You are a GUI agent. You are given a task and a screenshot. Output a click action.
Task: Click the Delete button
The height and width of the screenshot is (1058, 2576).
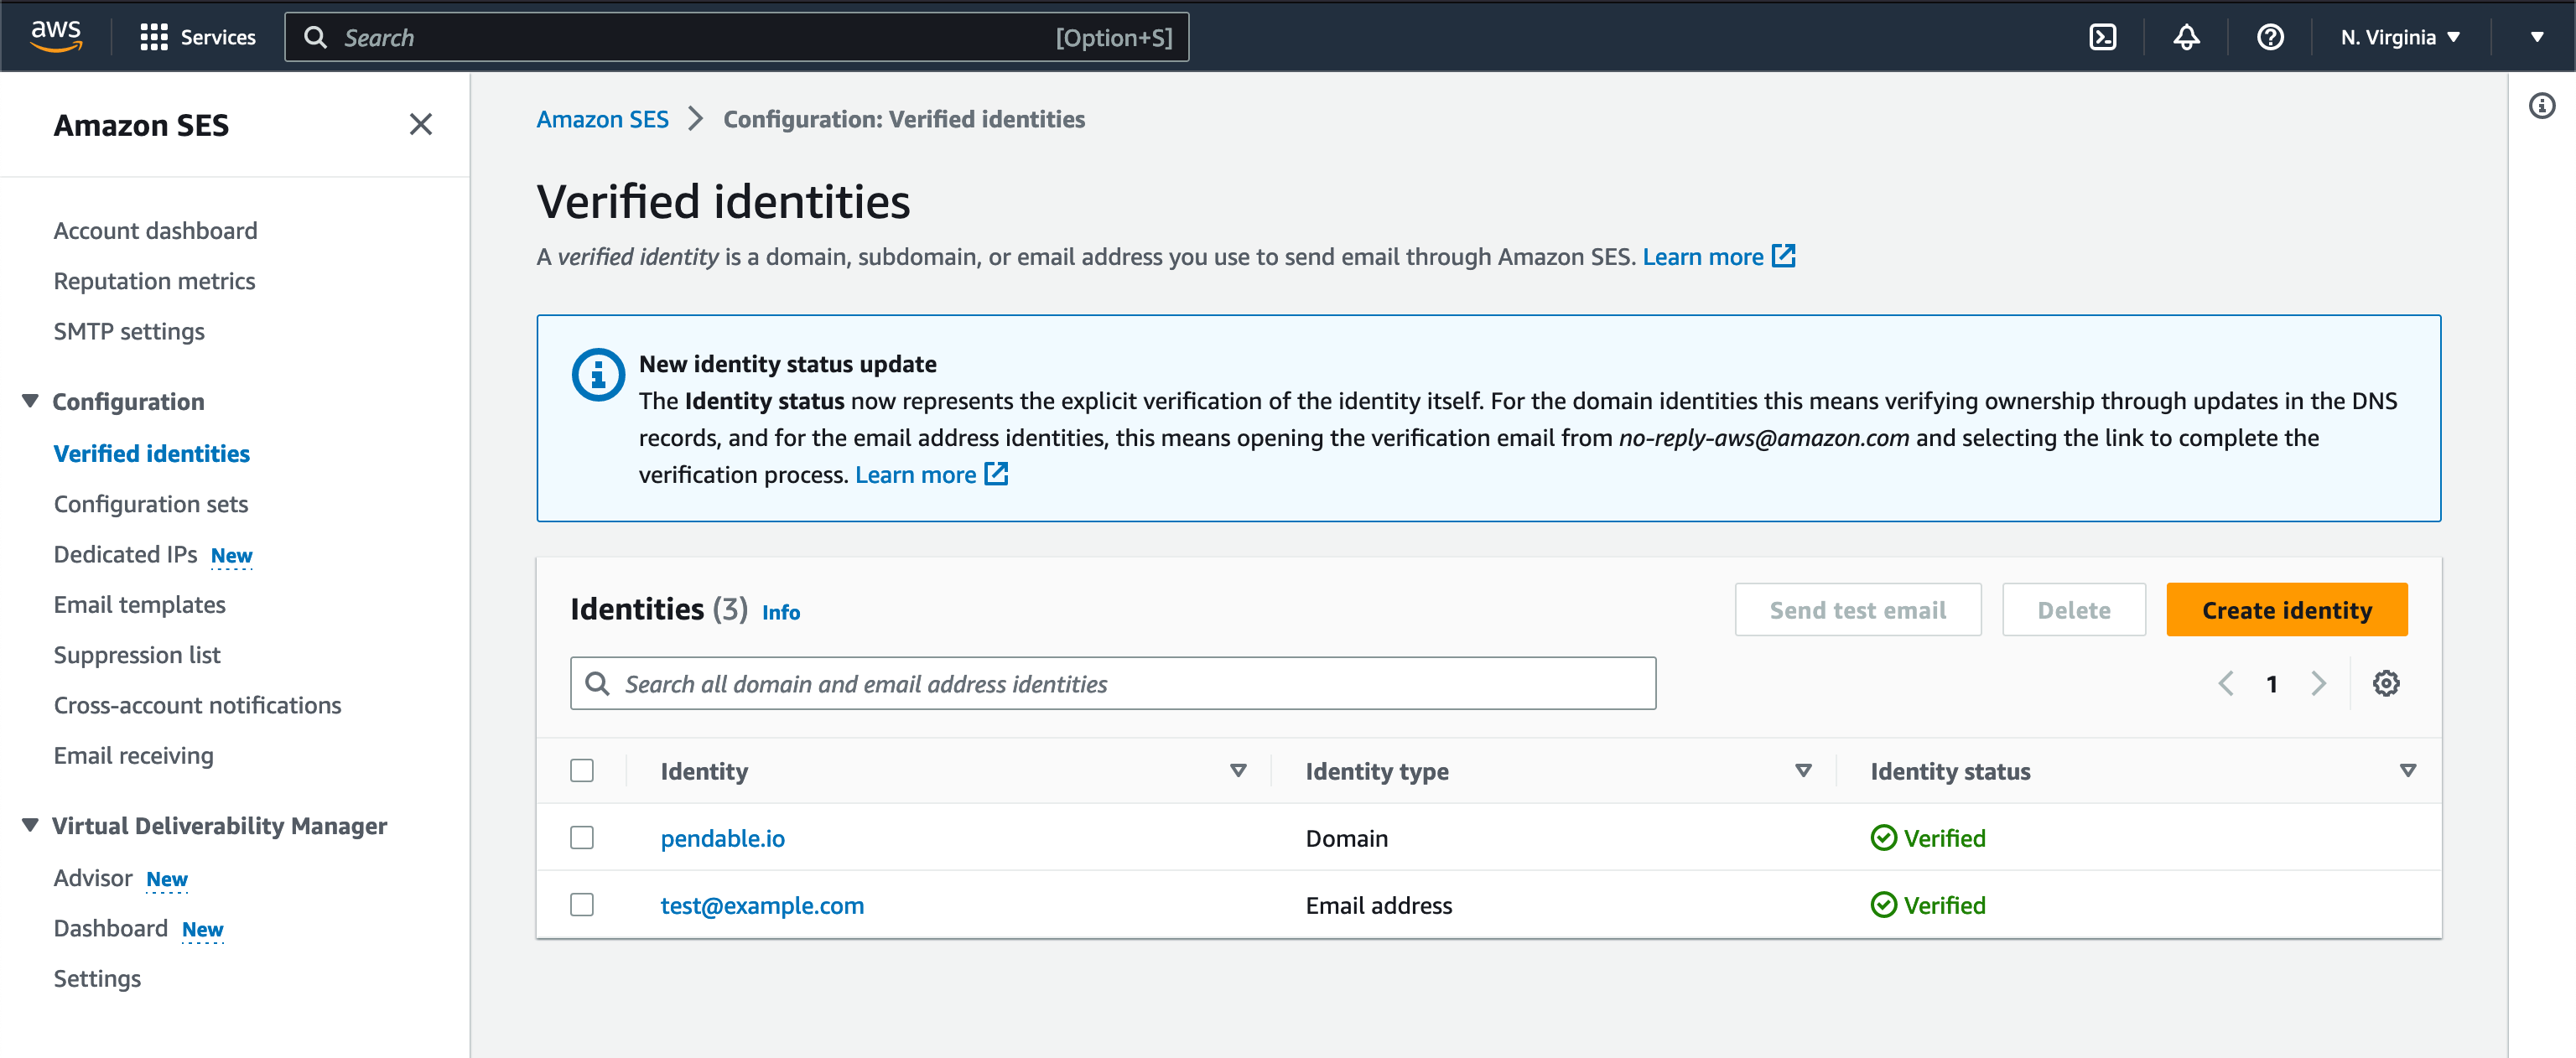2073,609
